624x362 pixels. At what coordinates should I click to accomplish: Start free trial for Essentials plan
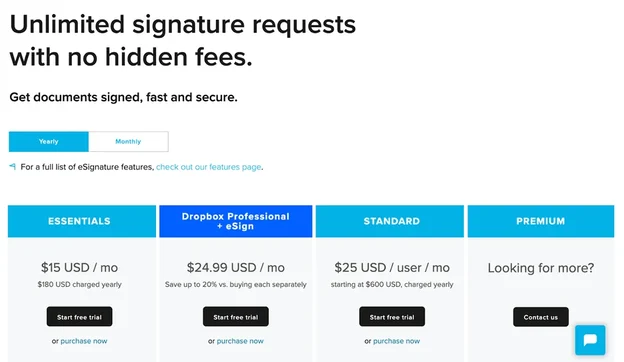[79, 317]
